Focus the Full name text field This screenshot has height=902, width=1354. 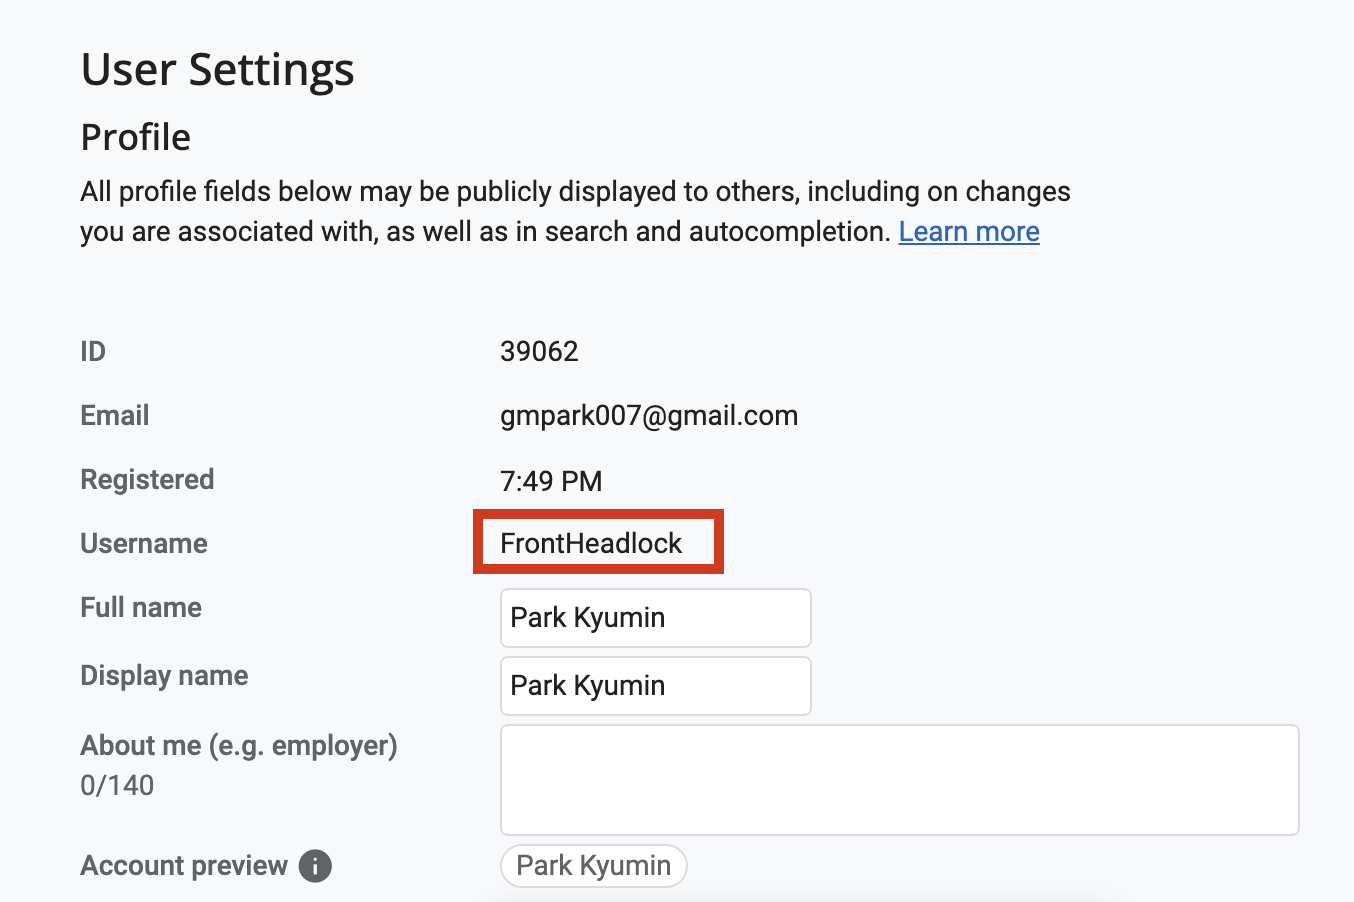coord(655,618)
